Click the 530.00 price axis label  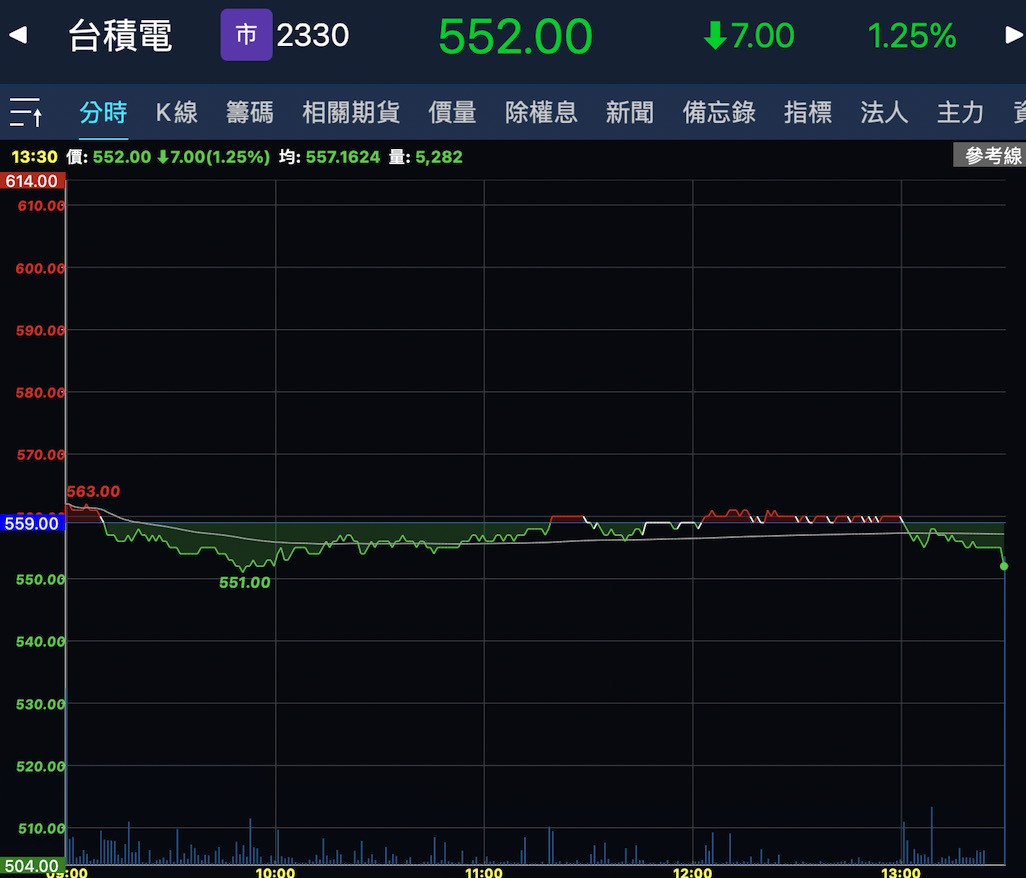[41, 705]
